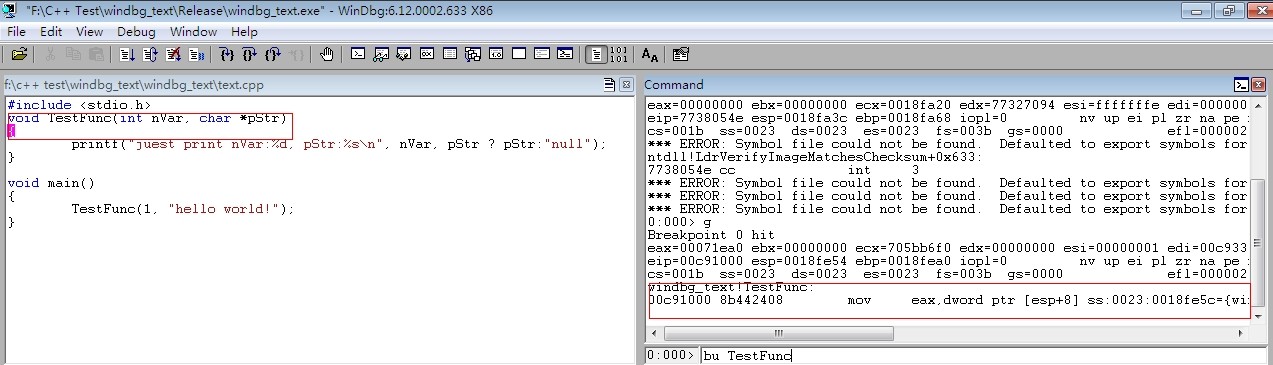Open the Edit menu
Image resolution: width=1273 pixels, height=365 pixels.
tap(51, 31)
